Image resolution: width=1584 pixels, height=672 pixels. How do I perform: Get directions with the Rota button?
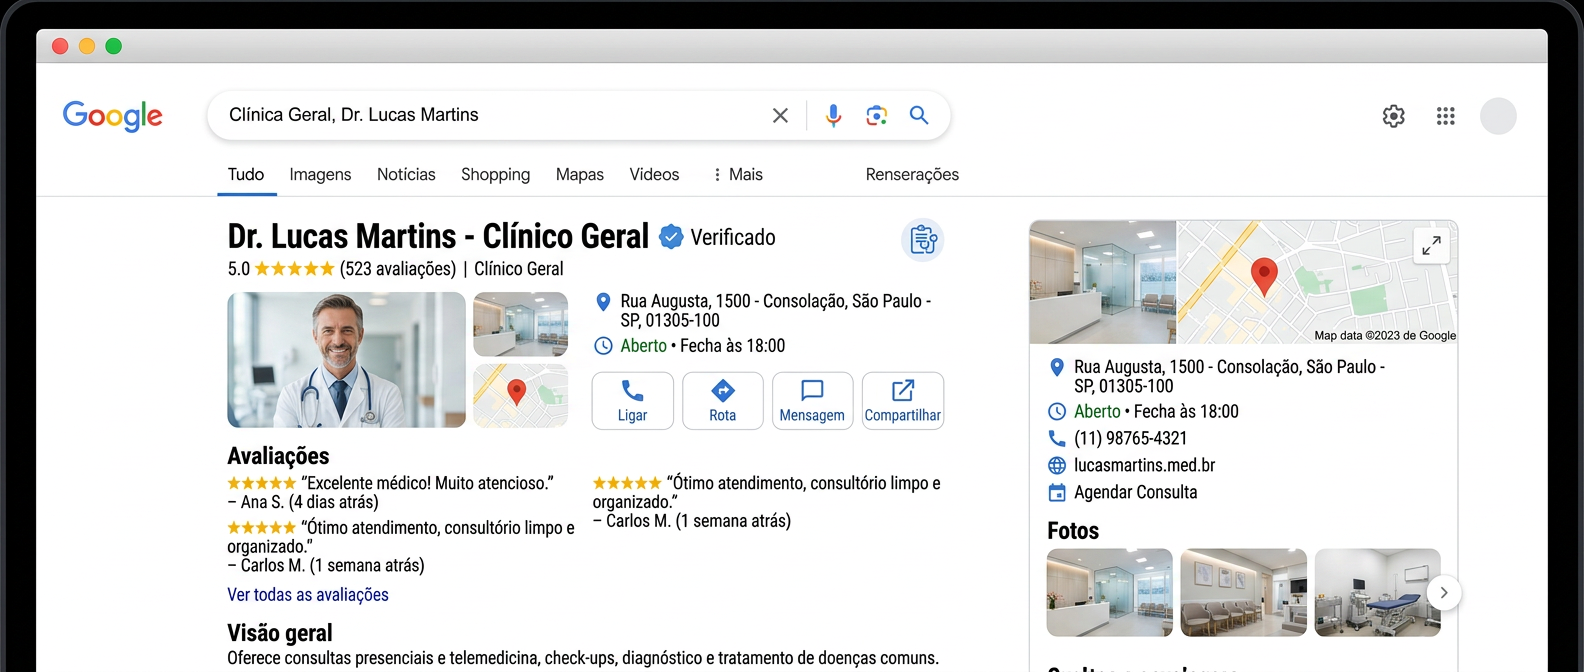723,401
